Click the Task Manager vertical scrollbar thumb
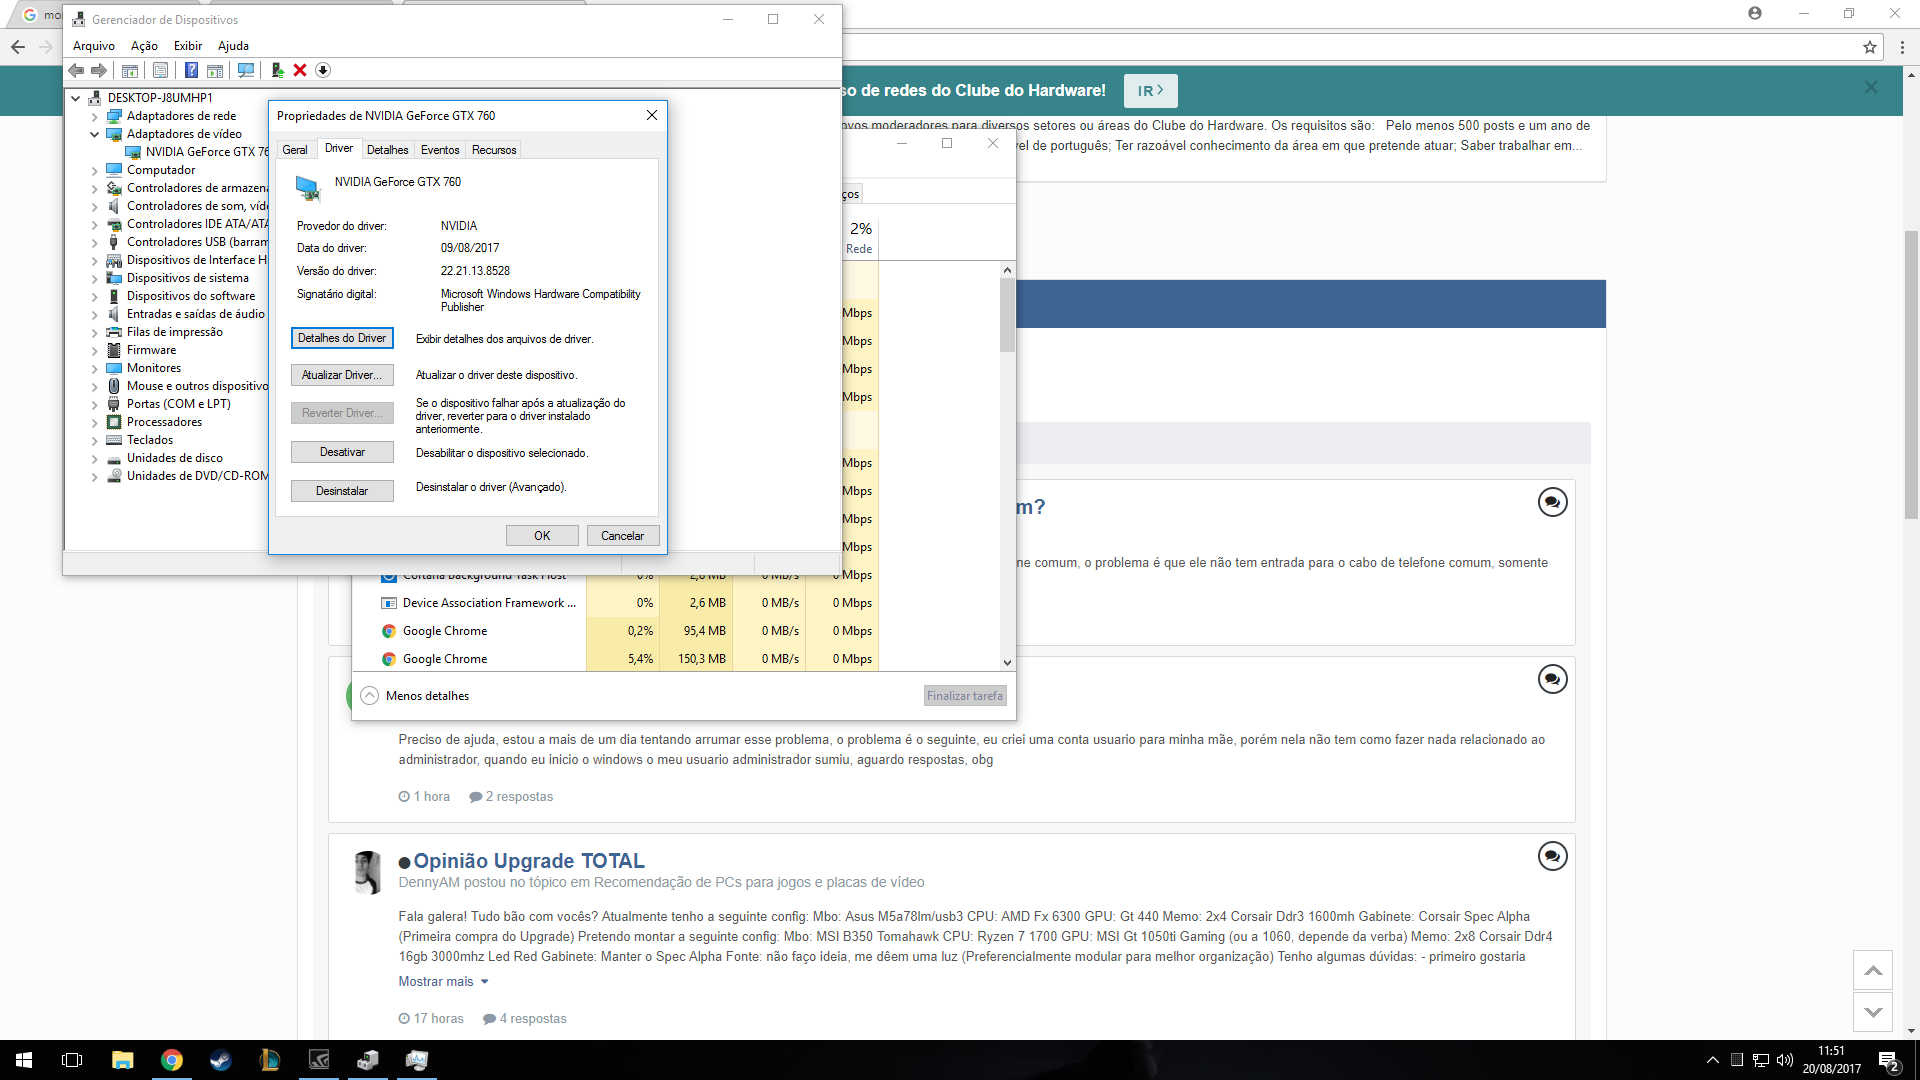 click(x=1007, y=315)
